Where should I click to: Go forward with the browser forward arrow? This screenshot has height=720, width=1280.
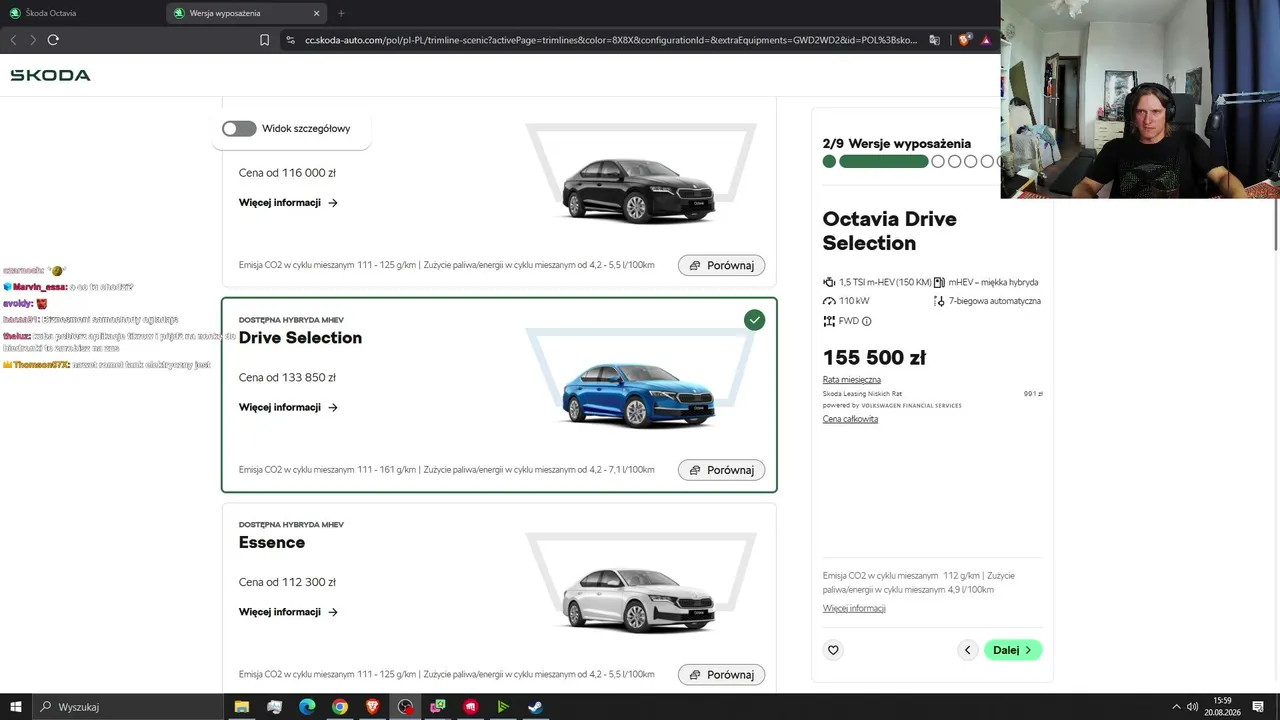(33, 40)
